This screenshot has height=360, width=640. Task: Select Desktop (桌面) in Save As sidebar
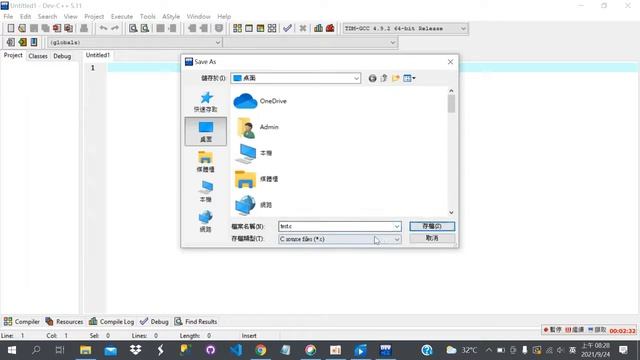(x=206, y=131)
